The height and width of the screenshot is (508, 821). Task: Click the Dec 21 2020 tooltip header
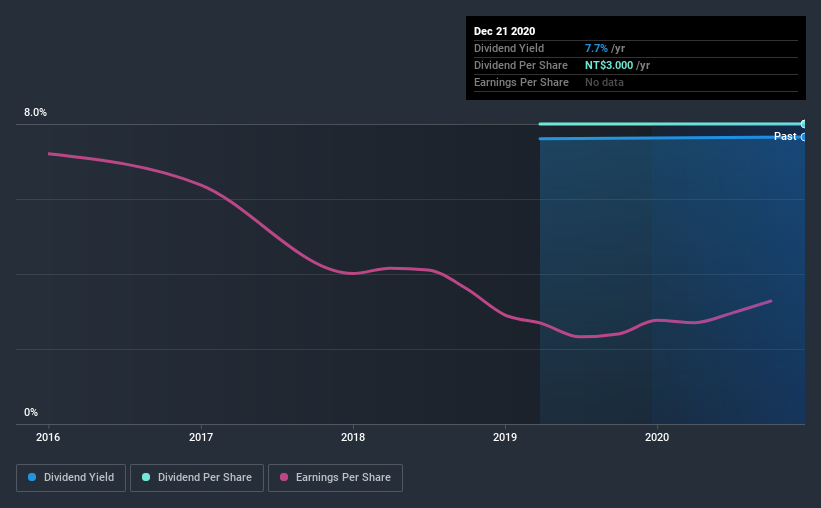(x=504, y=31)
